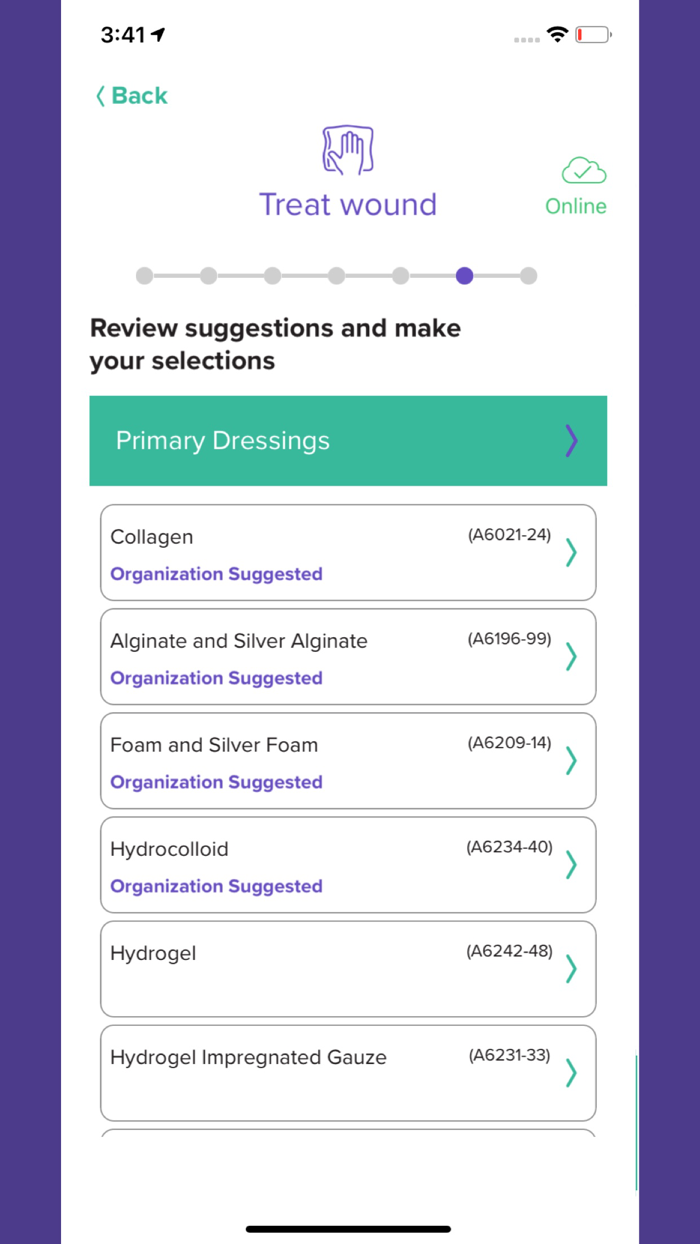The image size is (700, 1244).
Task: Select the first progress step dot
Action: 144,276
